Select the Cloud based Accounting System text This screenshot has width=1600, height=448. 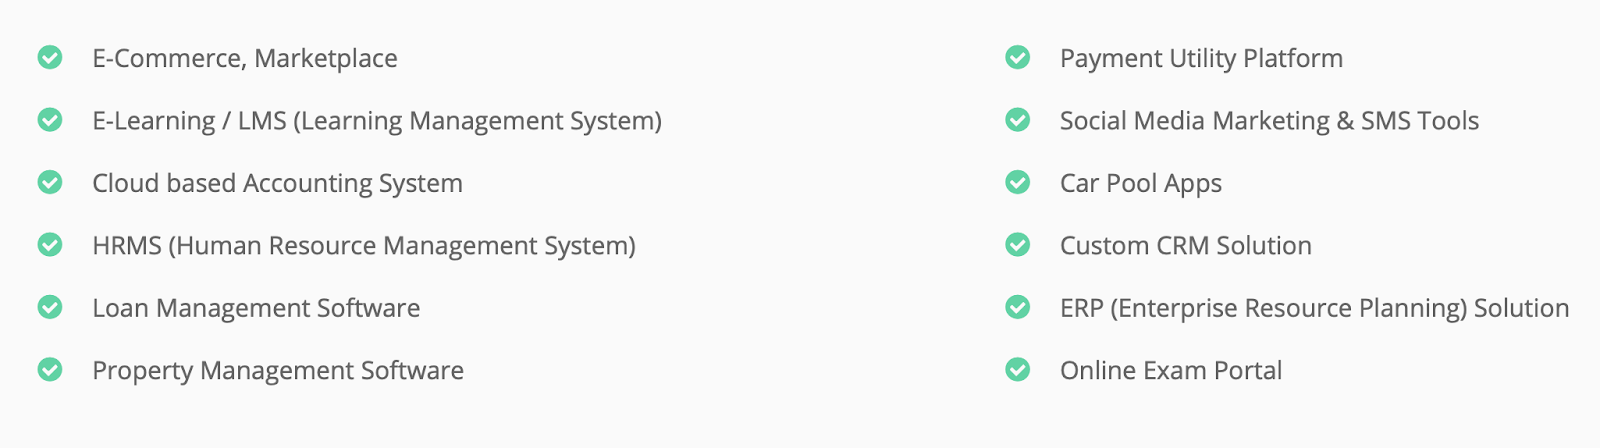tap(277, 184)
